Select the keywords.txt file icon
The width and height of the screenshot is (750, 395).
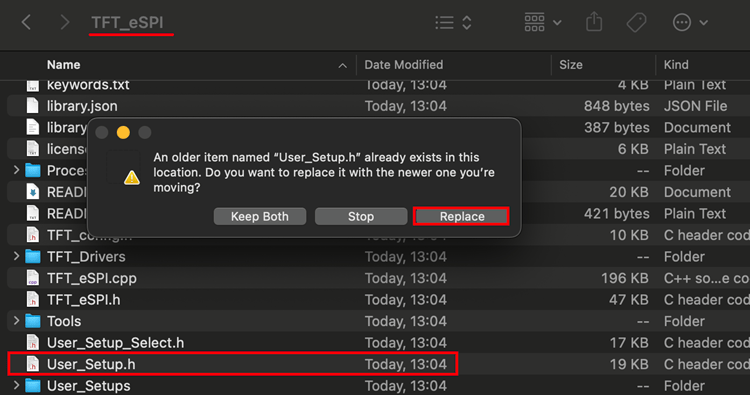[x=33, y=86]
